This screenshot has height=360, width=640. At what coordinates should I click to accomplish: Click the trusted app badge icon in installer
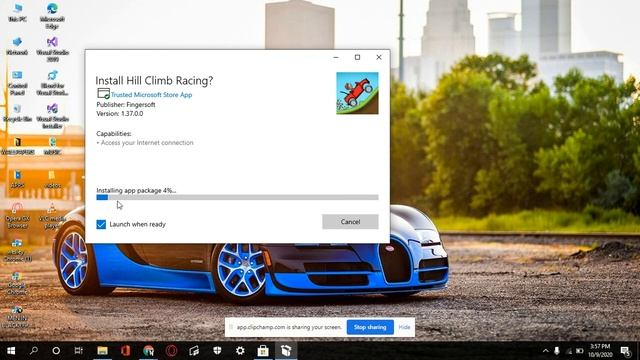point(103,93)
